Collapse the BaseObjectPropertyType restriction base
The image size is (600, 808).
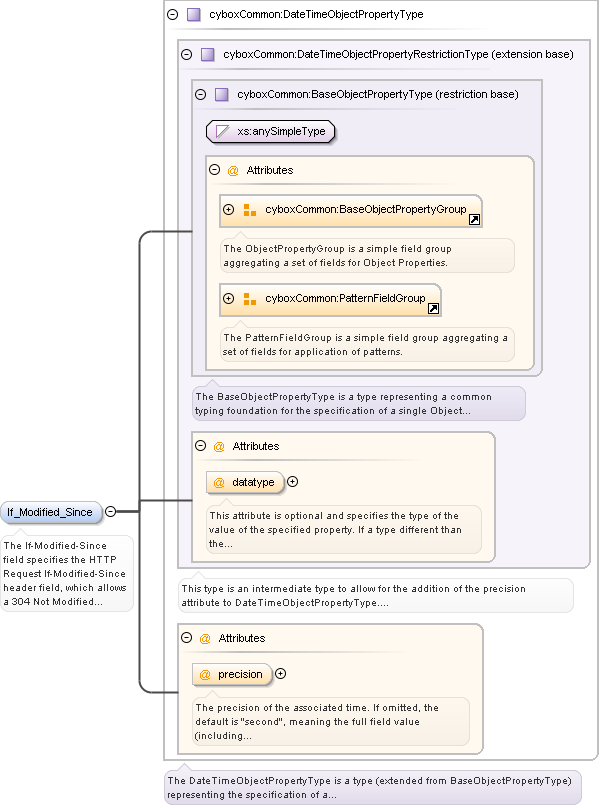pyautogui.click(x=201, y=95)
